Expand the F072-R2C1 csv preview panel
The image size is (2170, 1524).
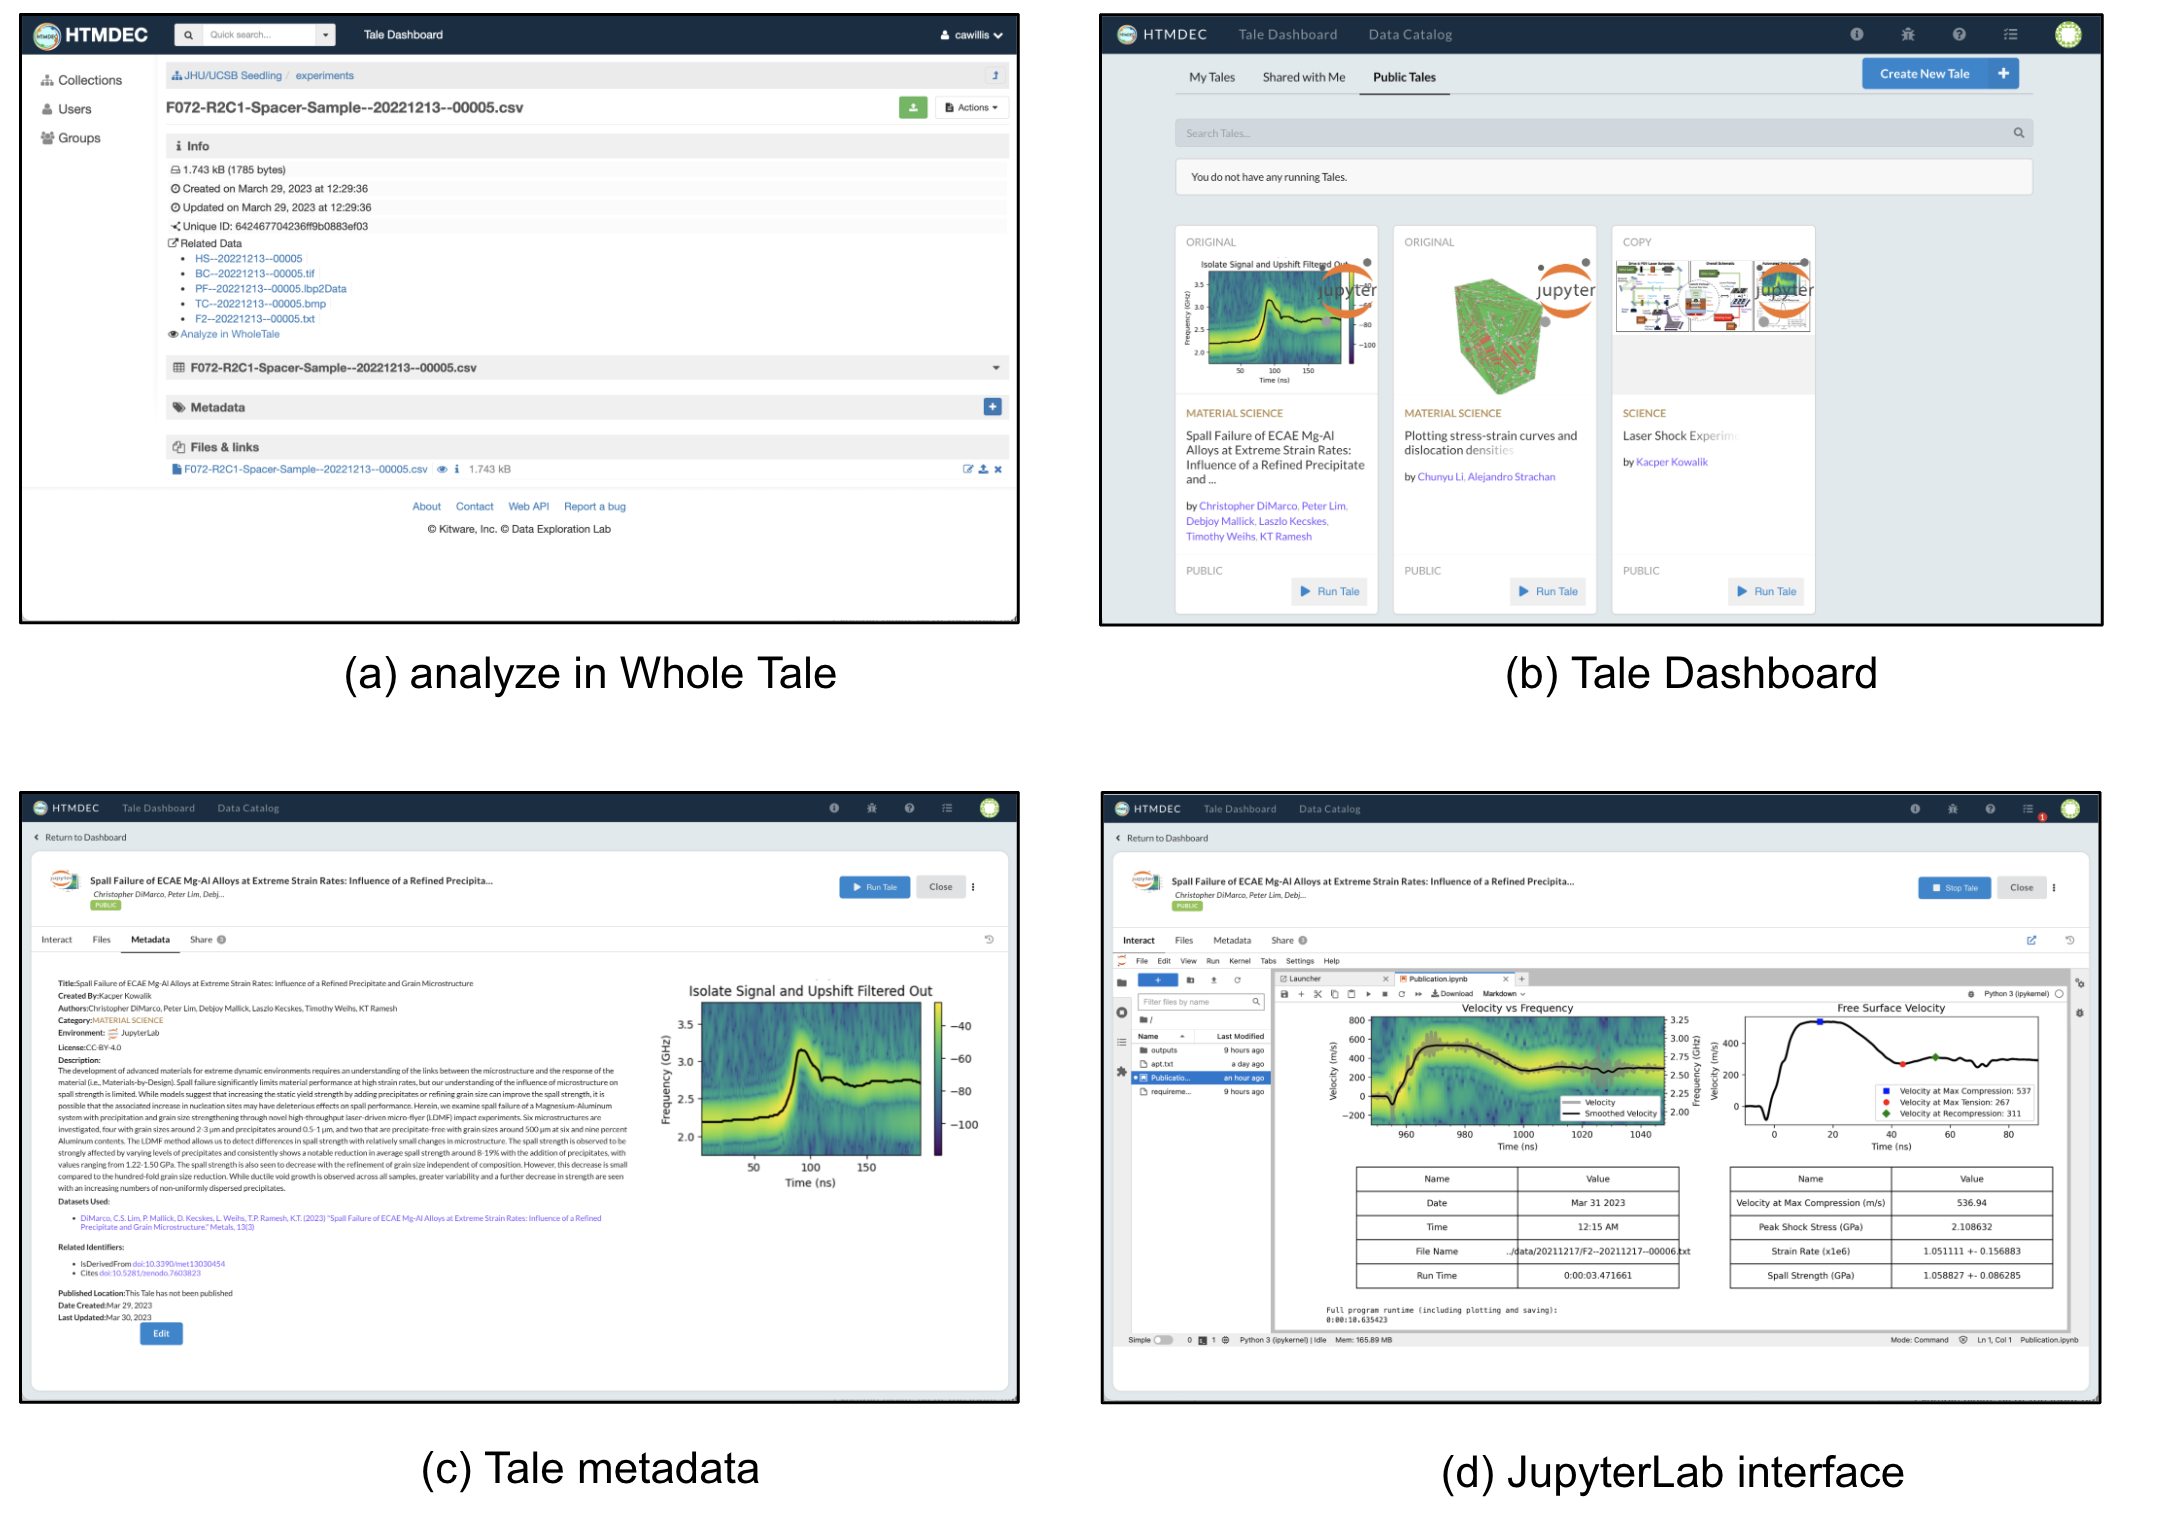pos(995,368)
